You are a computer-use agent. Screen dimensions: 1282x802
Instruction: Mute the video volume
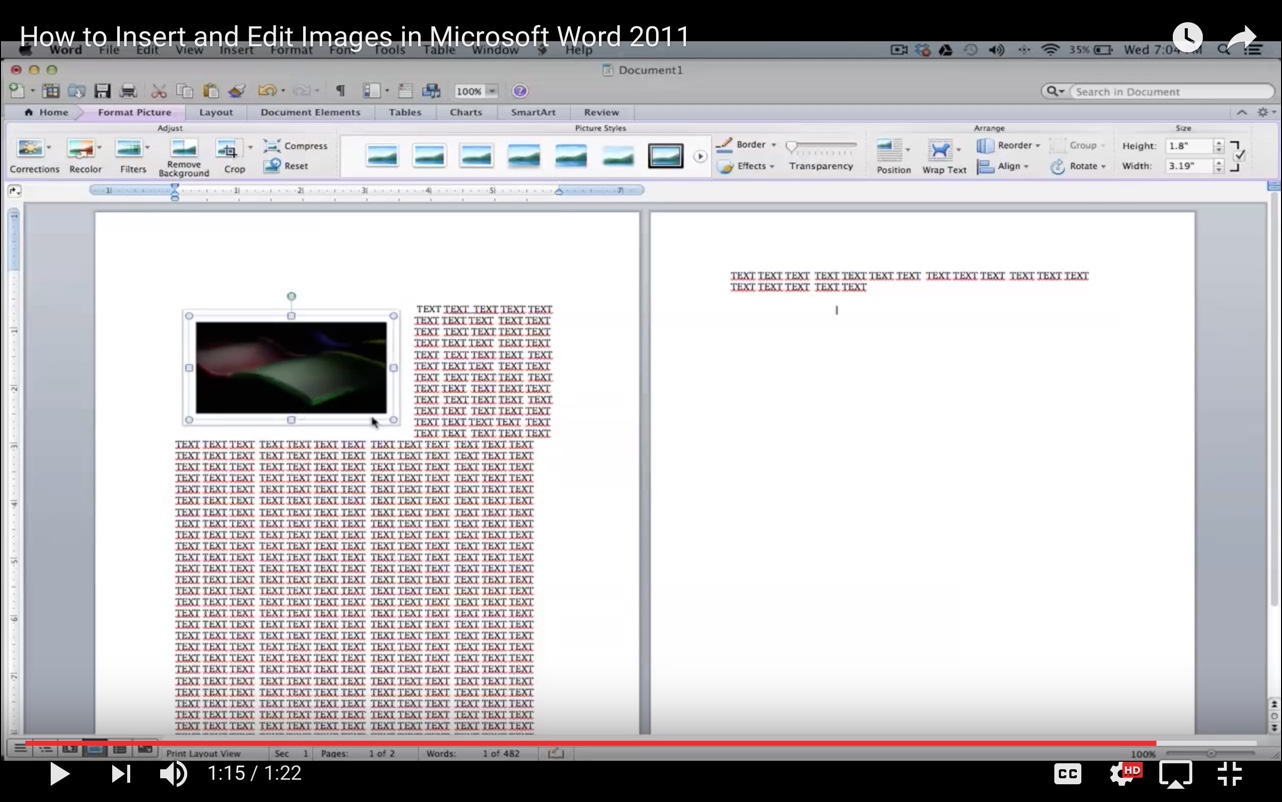(x=173, y=773)
